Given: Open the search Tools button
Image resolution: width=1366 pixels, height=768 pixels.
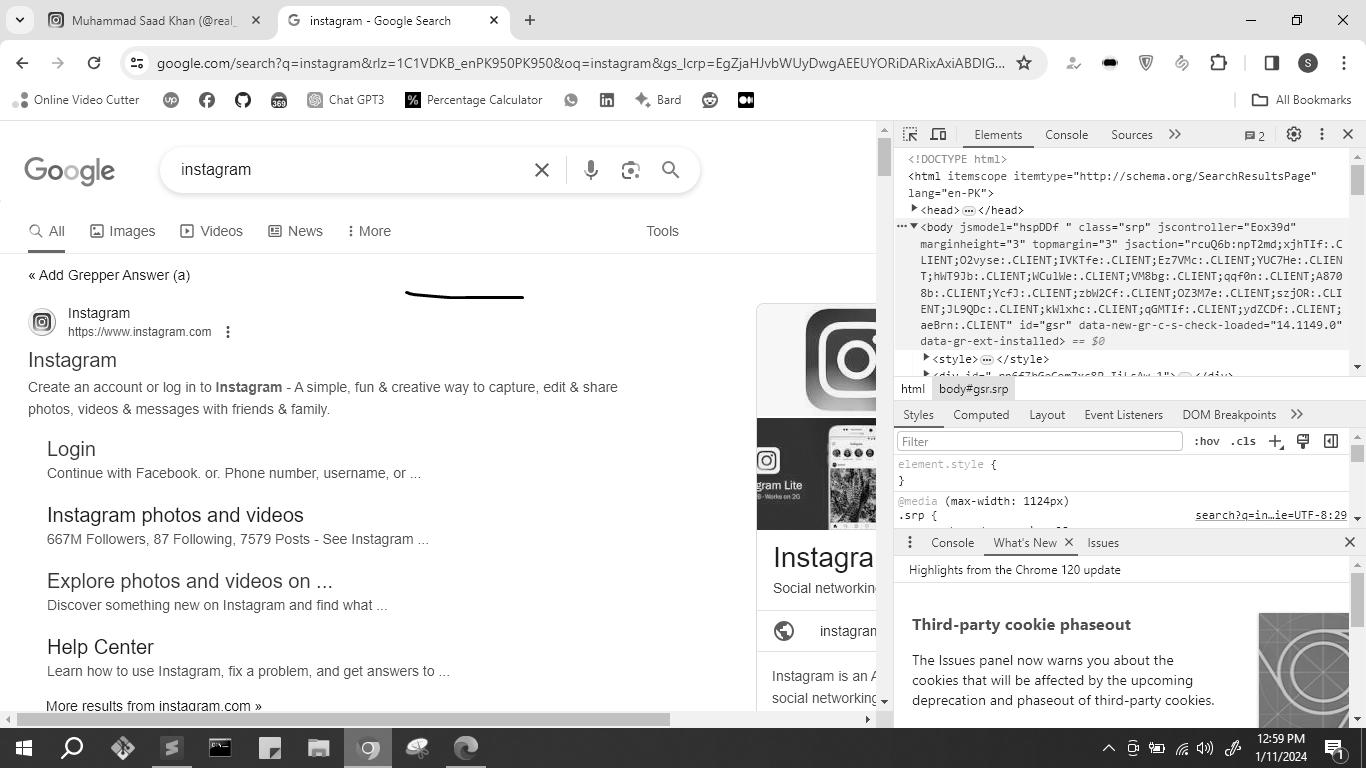Looking at the screenshot, I should pyautogui.click(x=662, y=231).
